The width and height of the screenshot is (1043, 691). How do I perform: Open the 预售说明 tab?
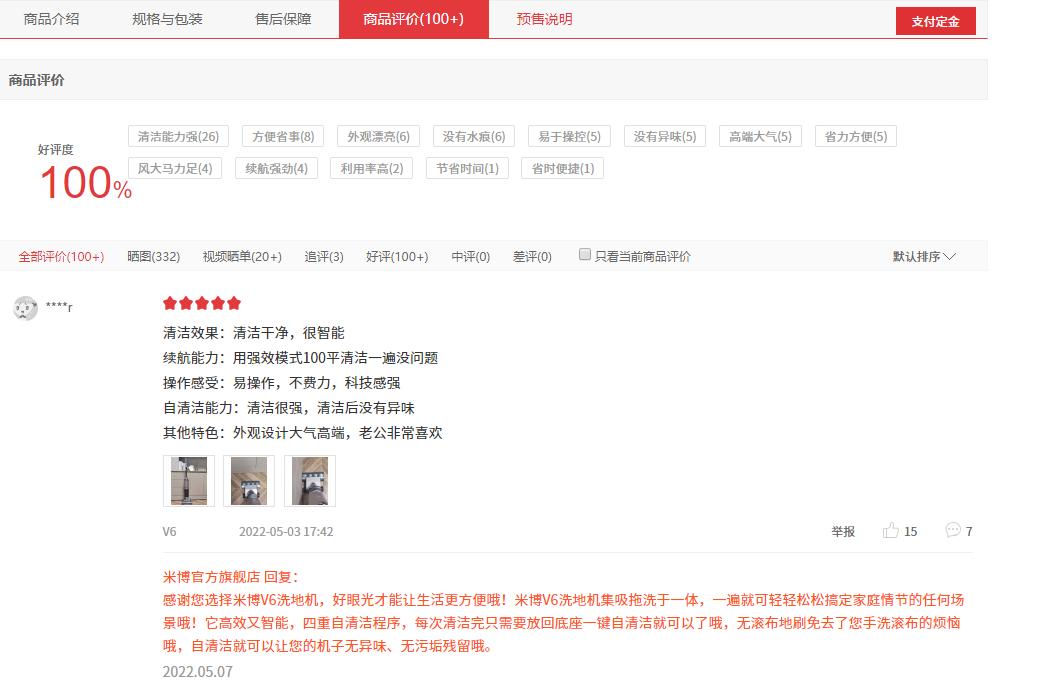click(543, 18)
